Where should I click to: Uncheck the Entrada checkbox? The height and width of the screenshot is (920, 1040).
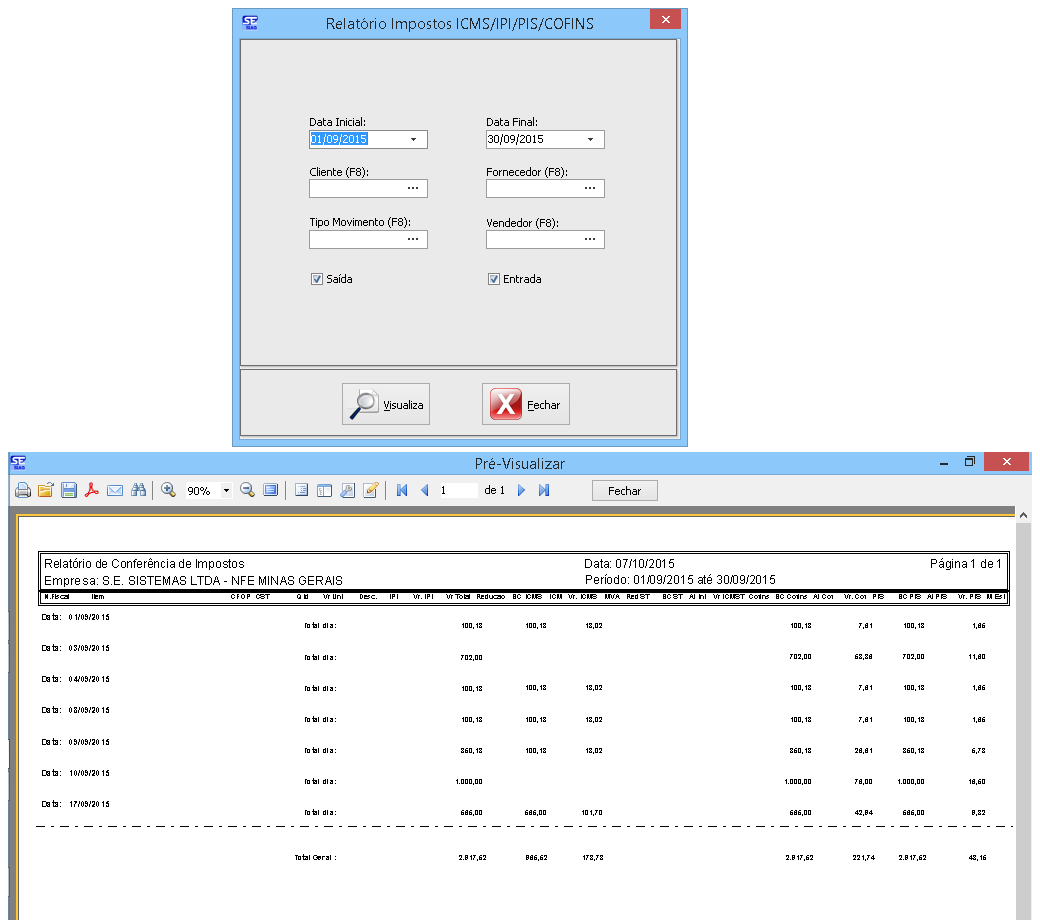coord(493,280)
